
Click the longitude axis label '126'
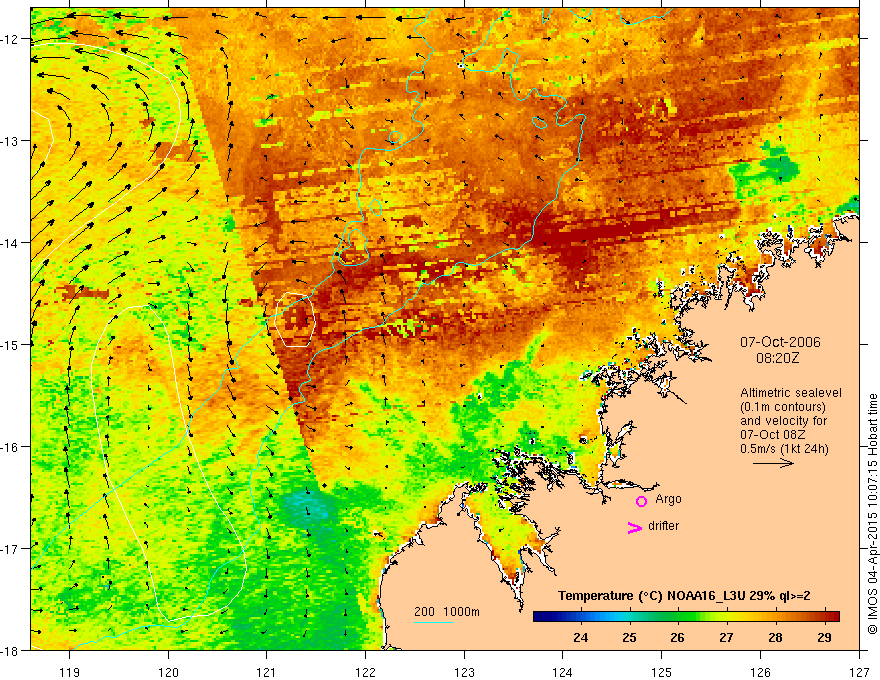pyautogui.click(x=760, y=672)
